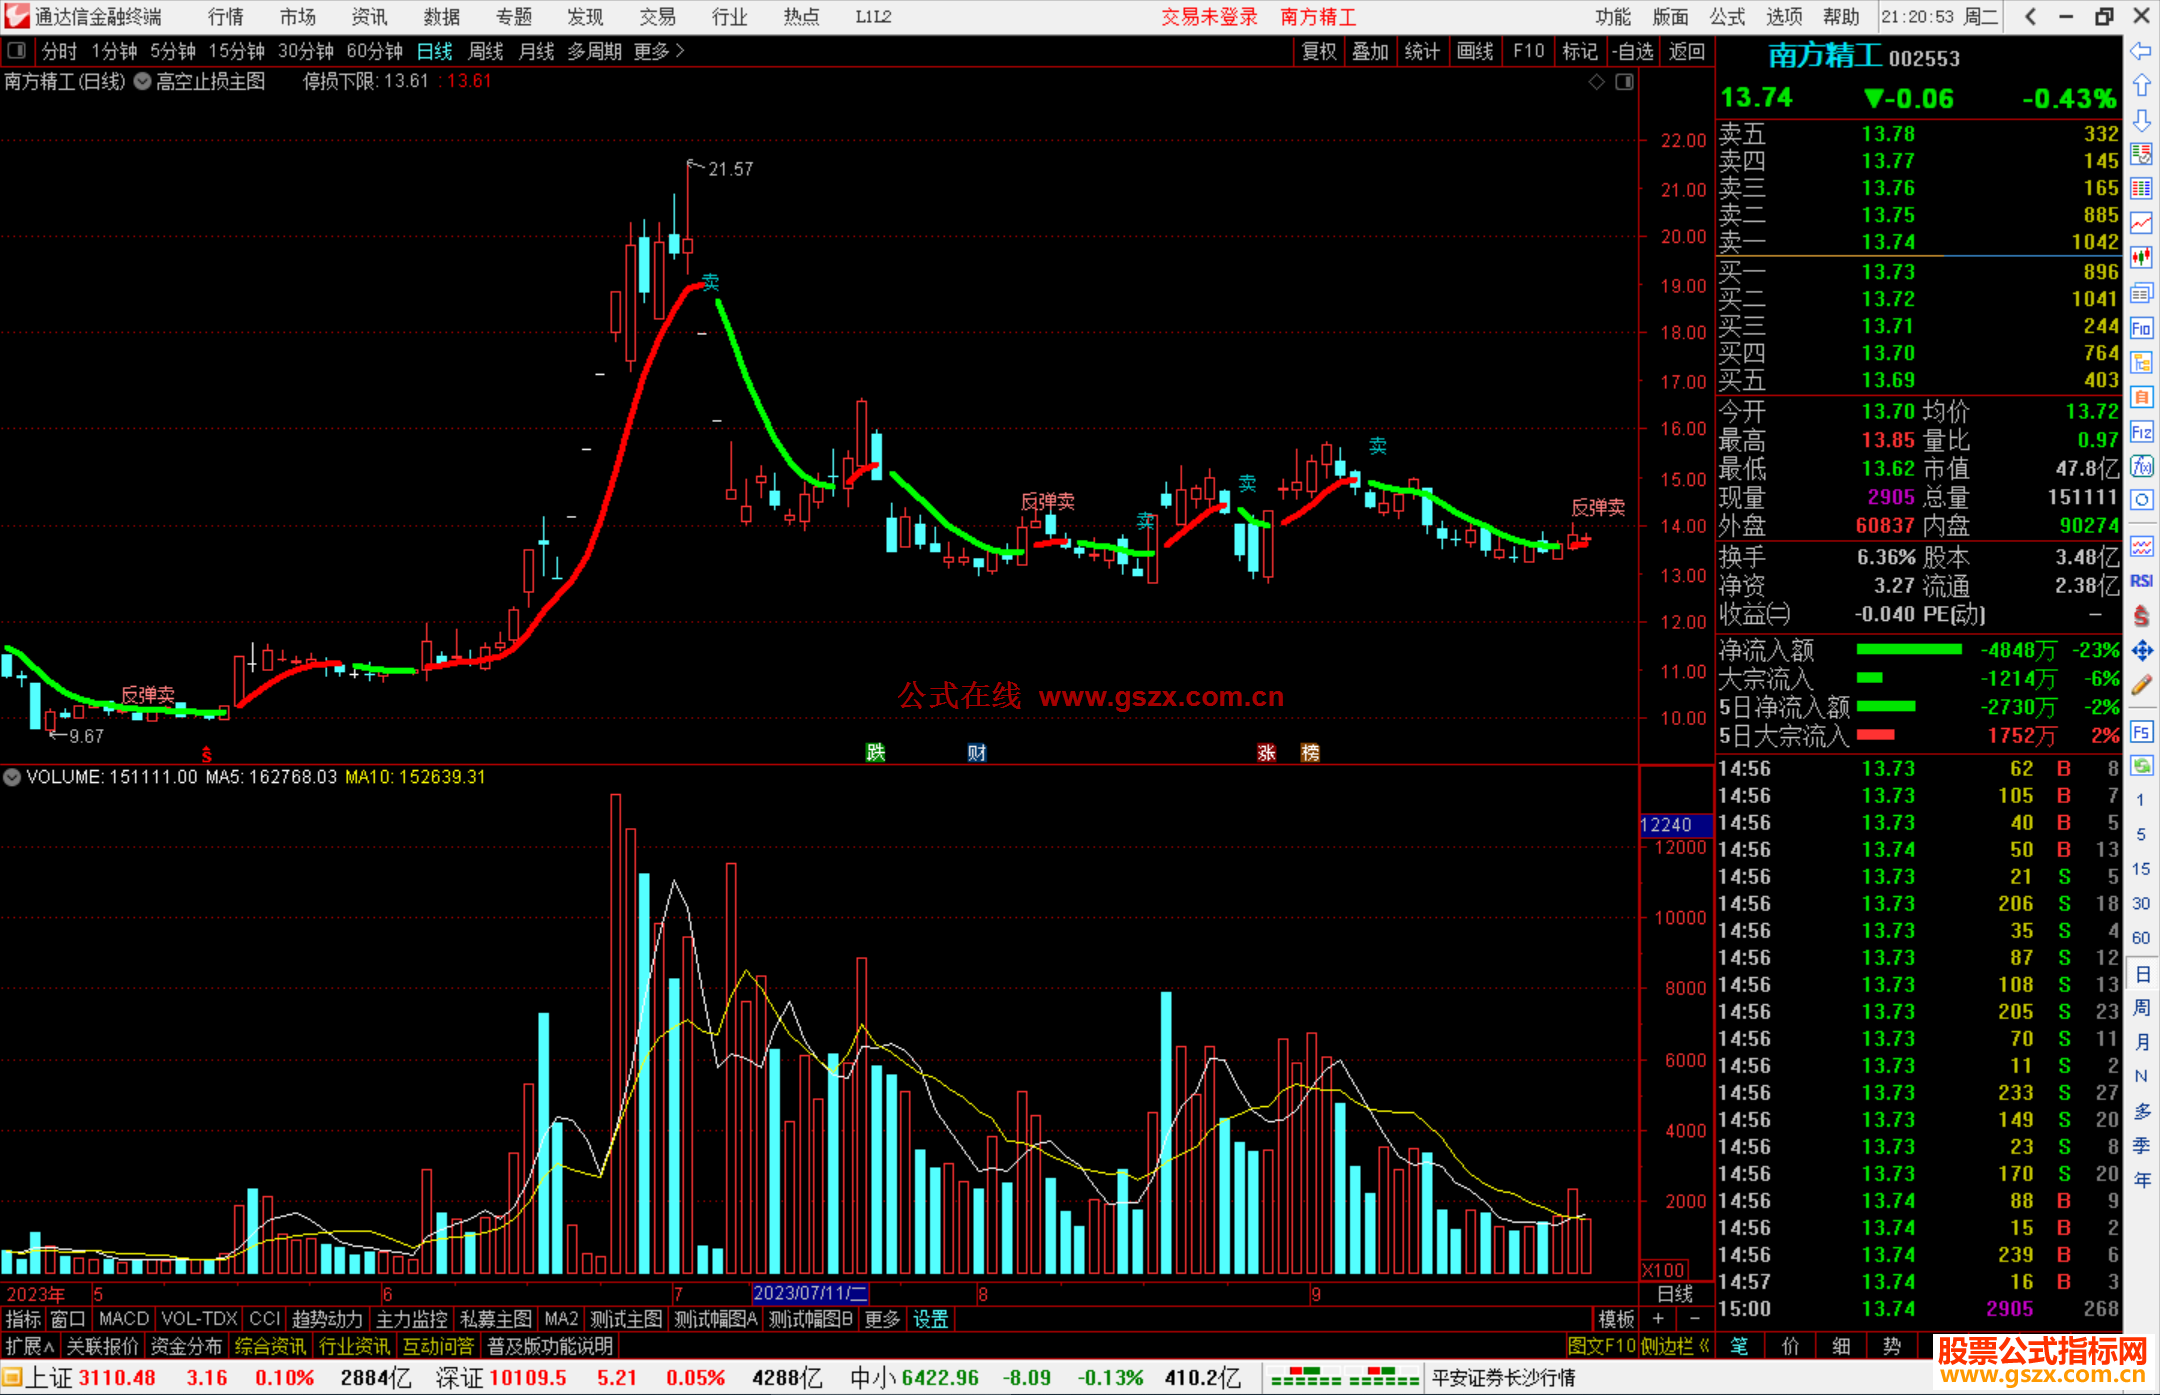The image size is (2160, 1395).
Task: Switch to 年 period in right sidebar
Action: pyautogui.click(x=2141, y=1180)
